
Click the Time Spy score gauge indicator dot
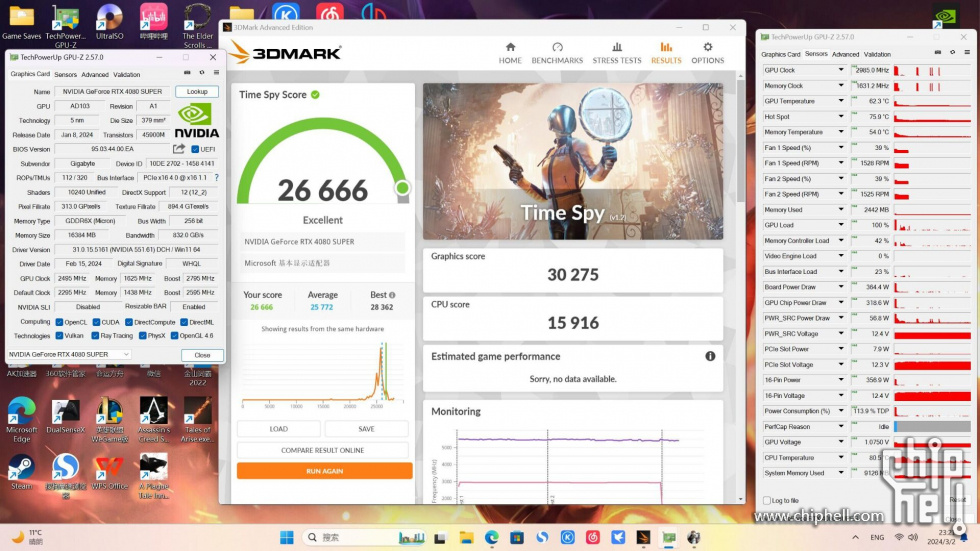pos(402,187)
